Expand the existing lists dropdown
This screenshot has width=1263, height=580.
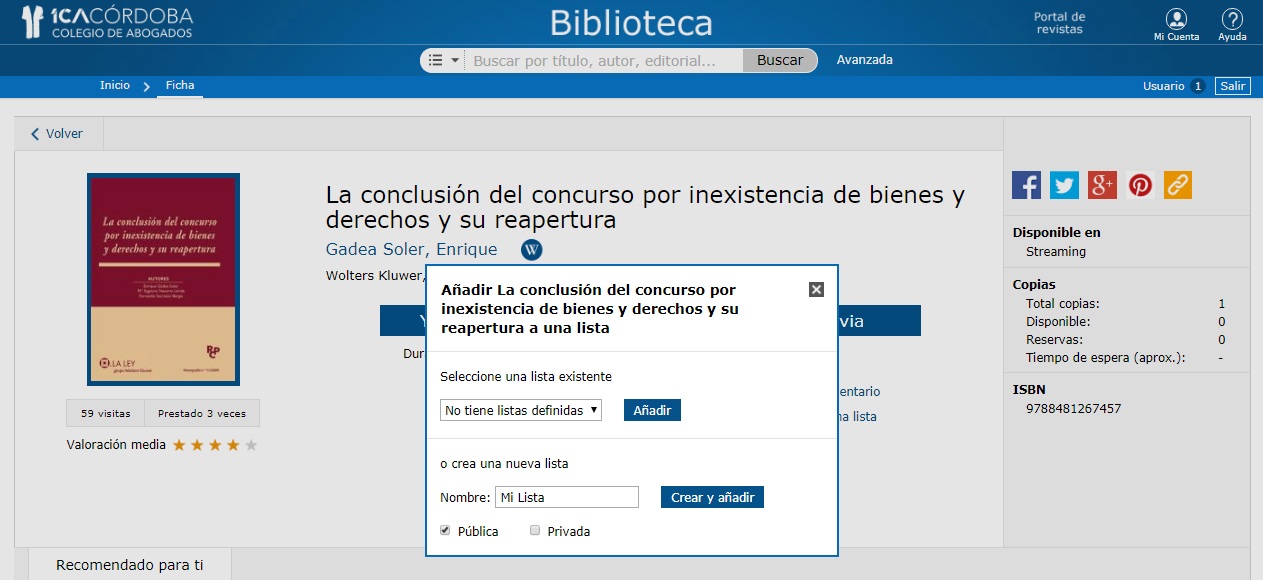521,410
